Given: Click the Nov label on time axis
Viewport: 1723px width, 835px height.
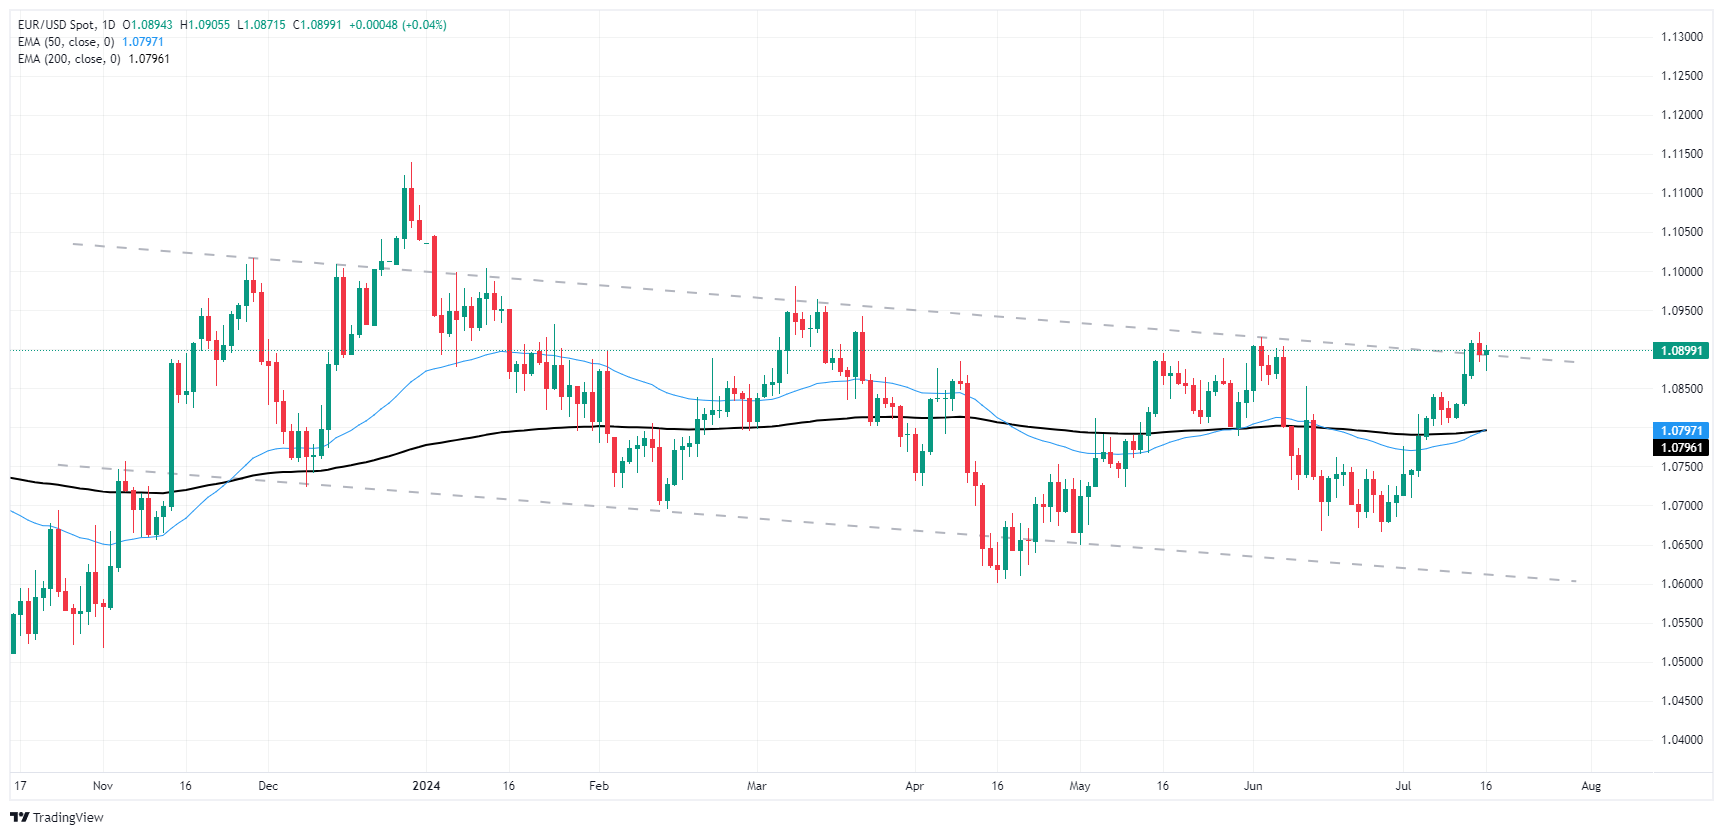Looking at the screenshot, I should (x=103, y=786).
